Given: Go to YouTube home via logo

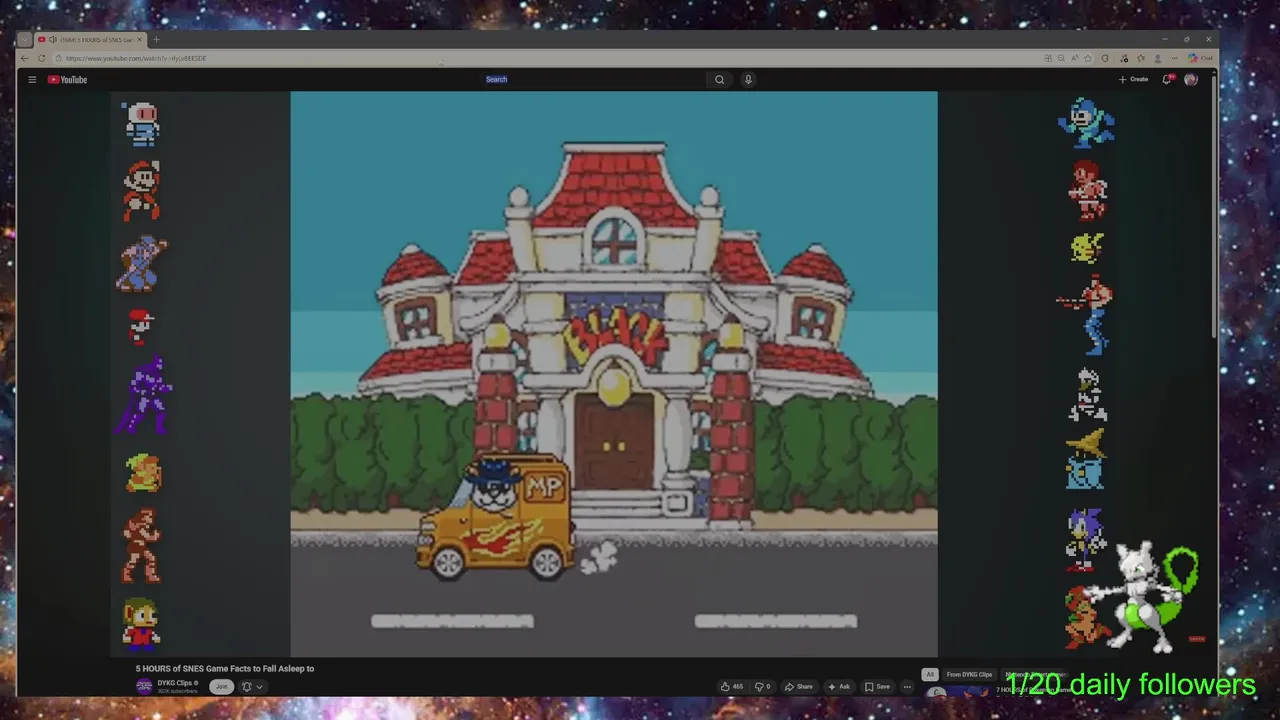Looking at the screenshot, I should (x=68, y=80).
